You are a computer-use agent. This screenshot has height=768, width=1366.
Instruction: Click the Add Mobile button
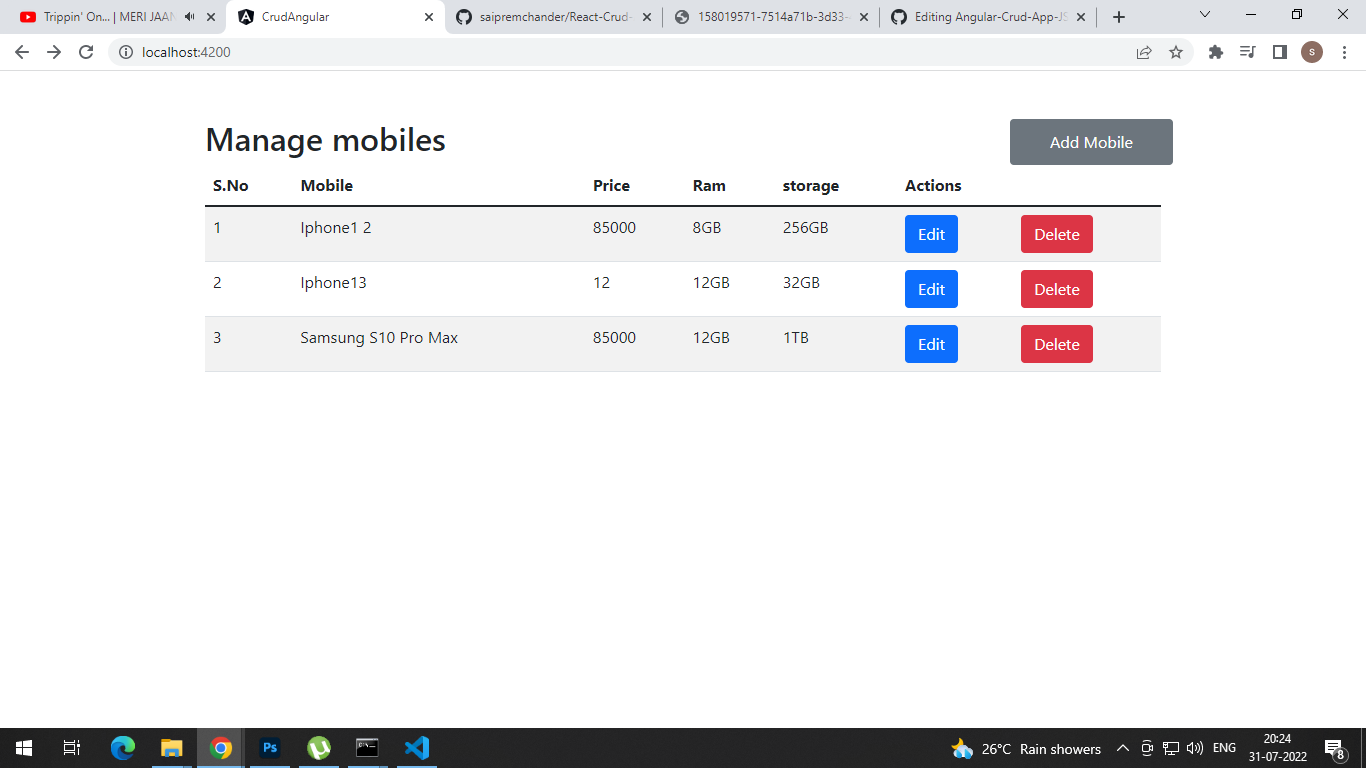pos(1091,142)
